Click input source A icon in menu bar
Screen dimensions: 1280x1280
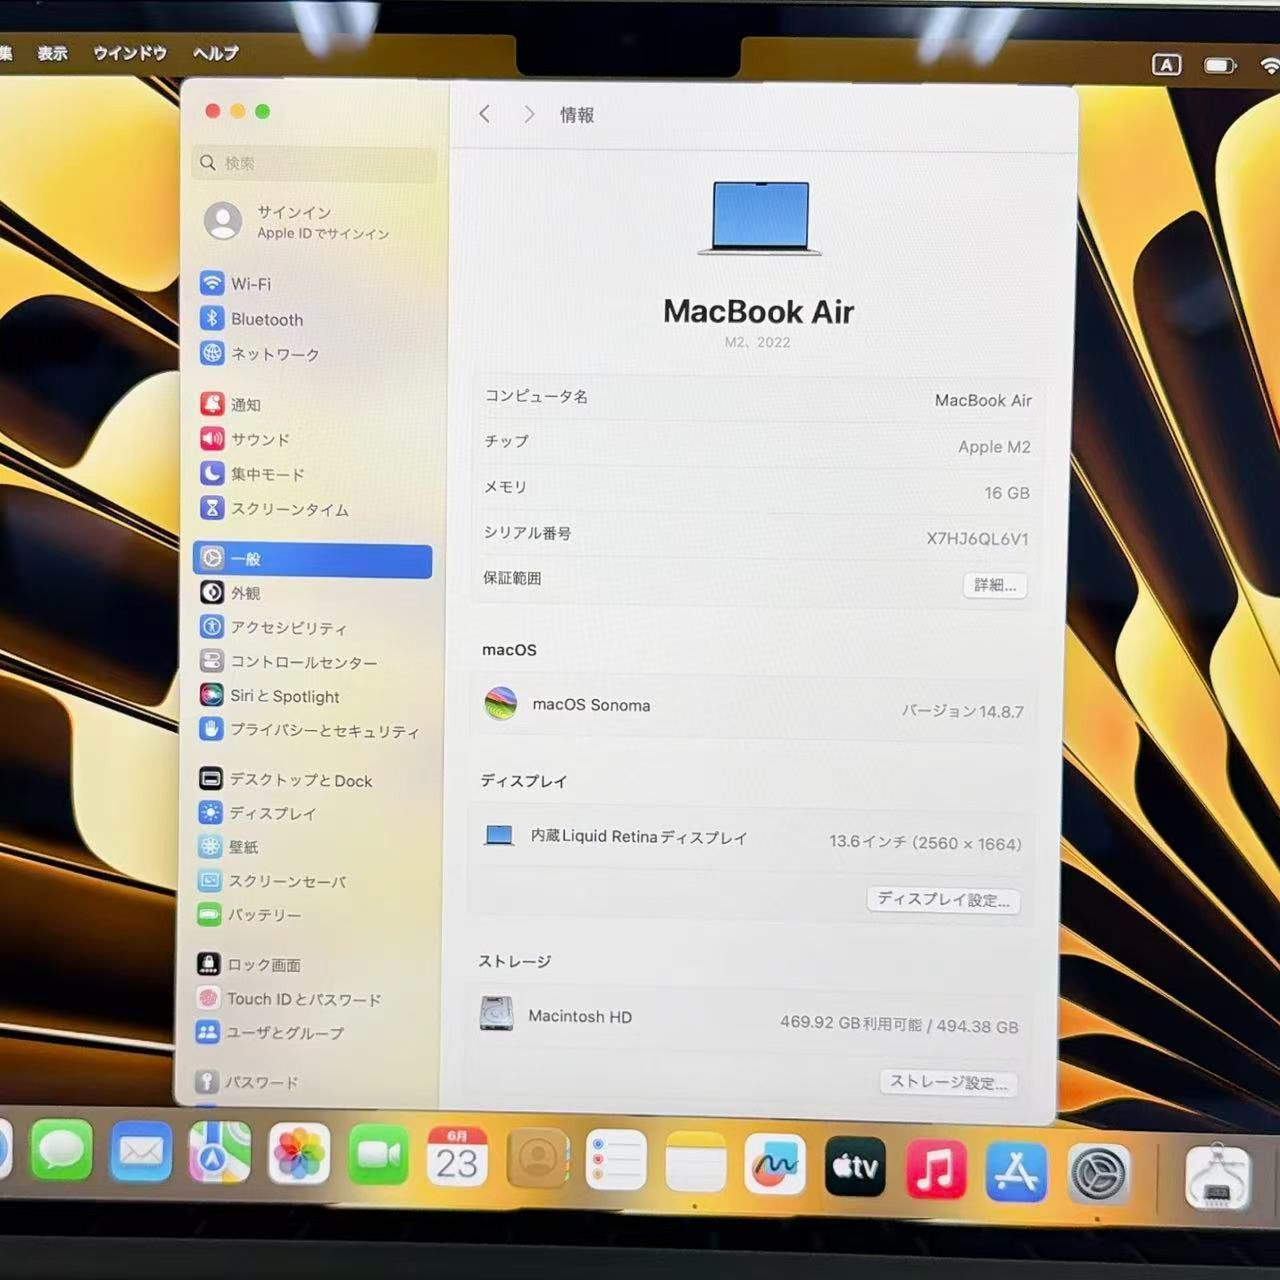[x=1167, y=65]
